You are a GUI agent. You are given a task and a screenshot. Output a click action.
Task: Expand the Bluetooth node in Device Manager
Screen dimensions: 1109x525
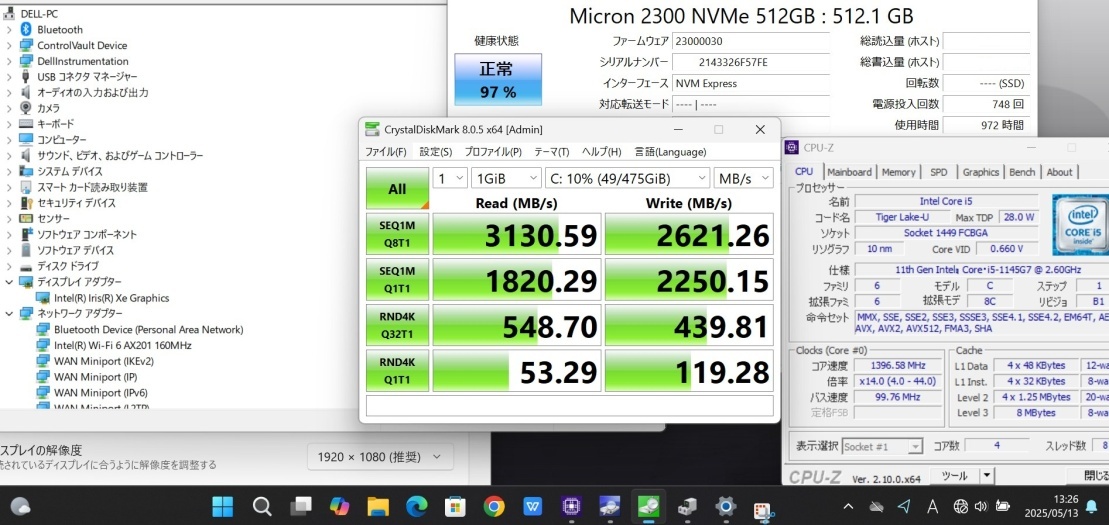coord(8,29)
